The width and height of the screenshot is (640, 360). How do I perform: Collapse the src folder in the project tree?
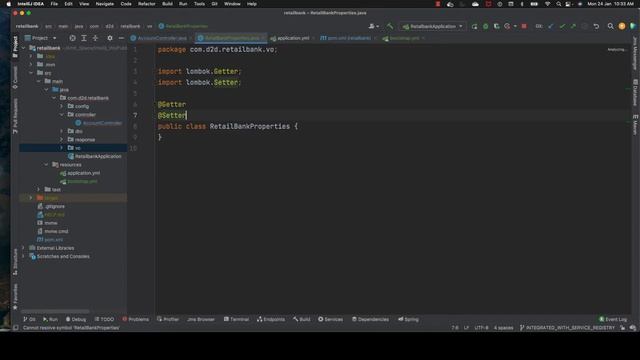(x=31, y=73)
